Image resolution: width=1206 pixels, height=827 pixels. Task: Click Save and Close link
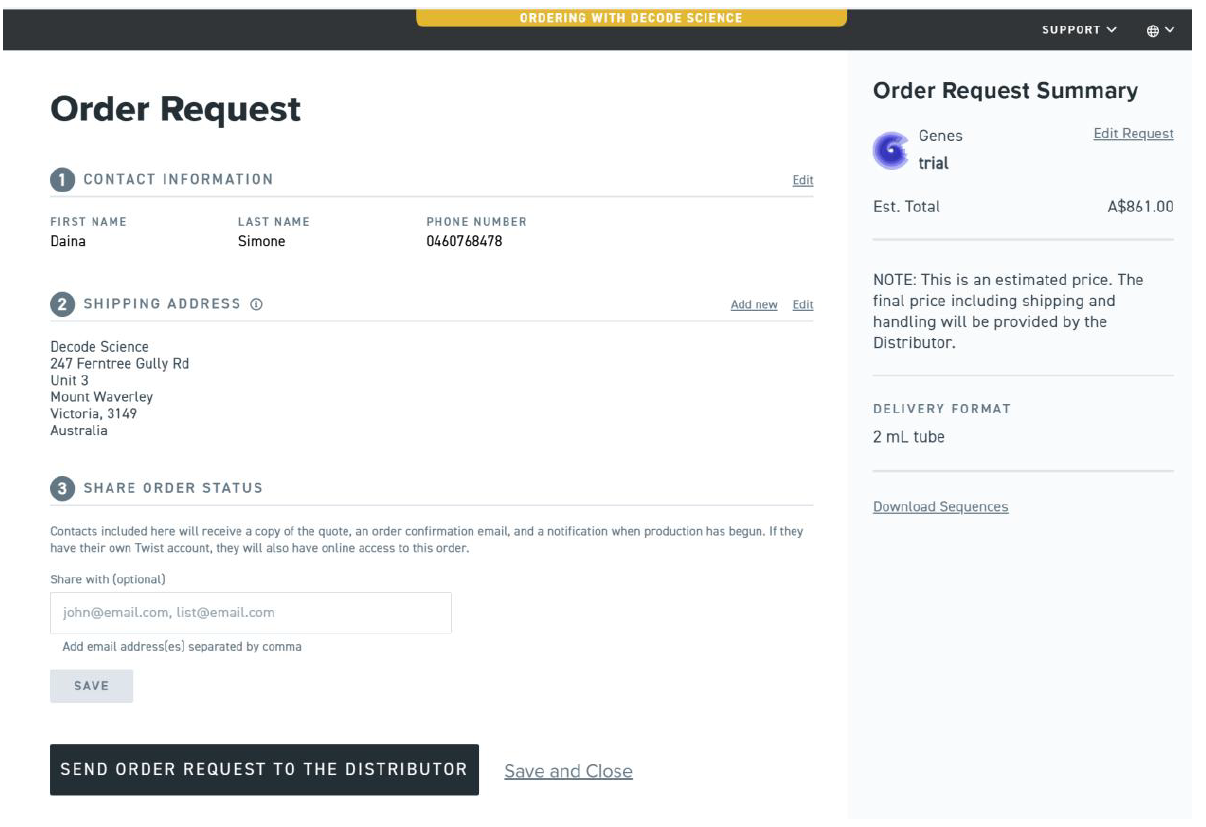(568, 771)
